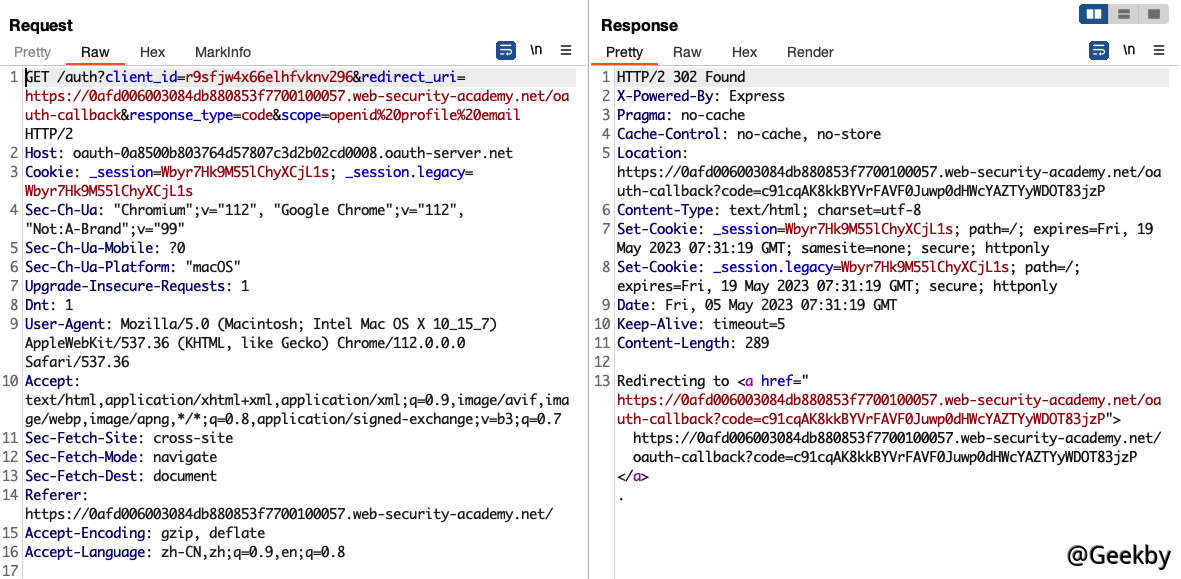Select the Pretty tab in Response panel
This screenshot has width=1181, height=579.
pyautogui.click(x=625, y=52)
